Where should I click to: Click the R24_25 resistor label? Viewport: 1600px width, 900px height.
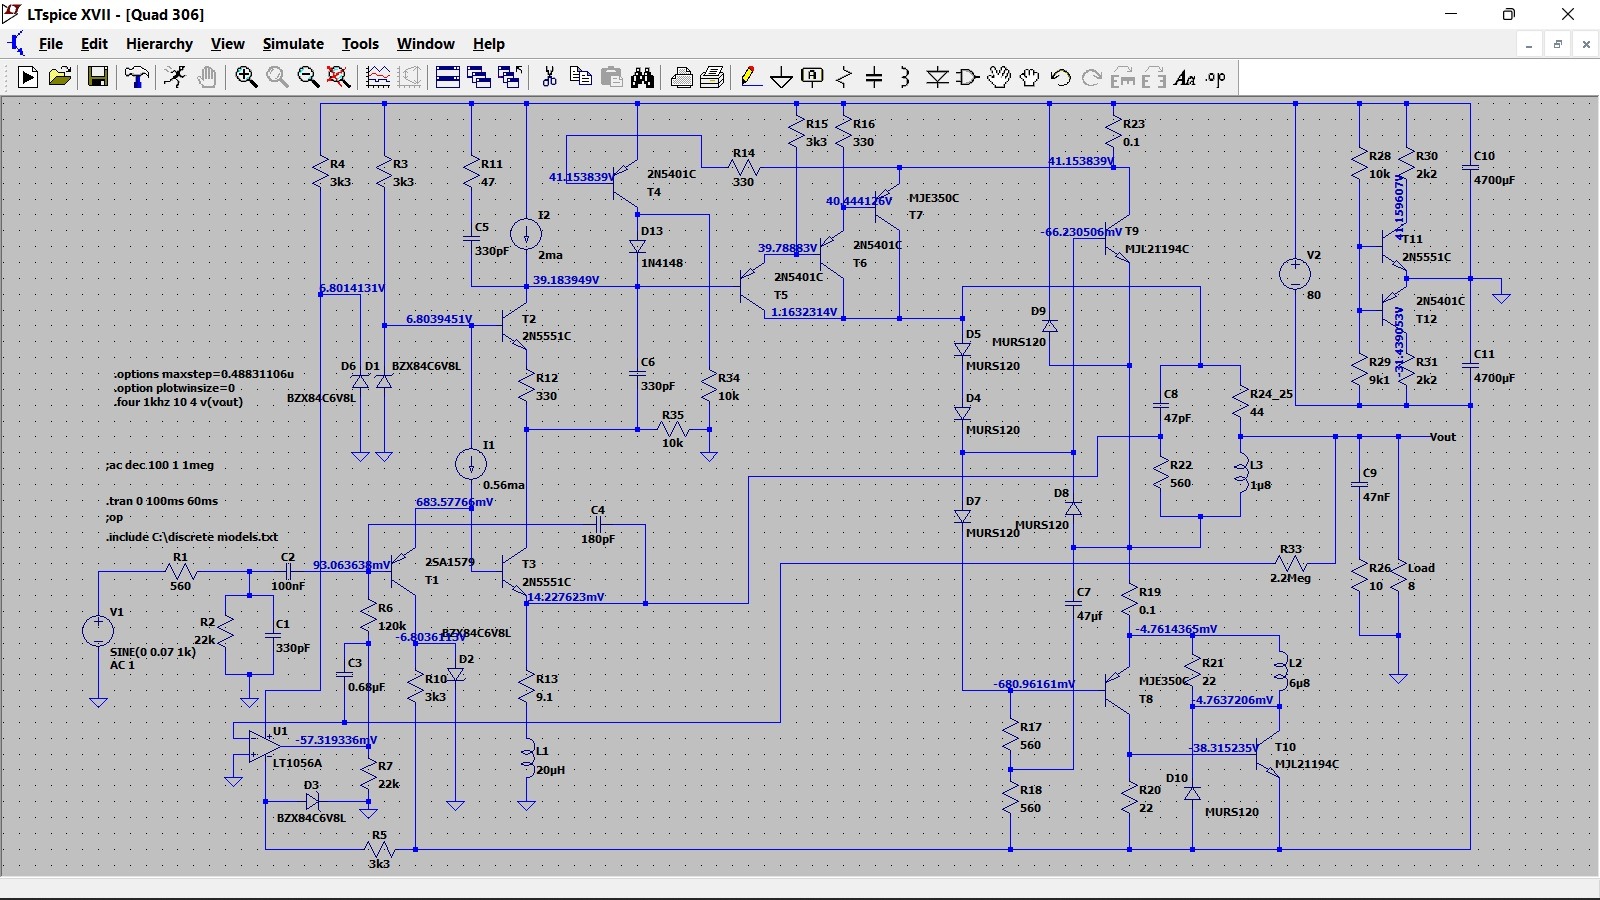tap(1271, 394)
